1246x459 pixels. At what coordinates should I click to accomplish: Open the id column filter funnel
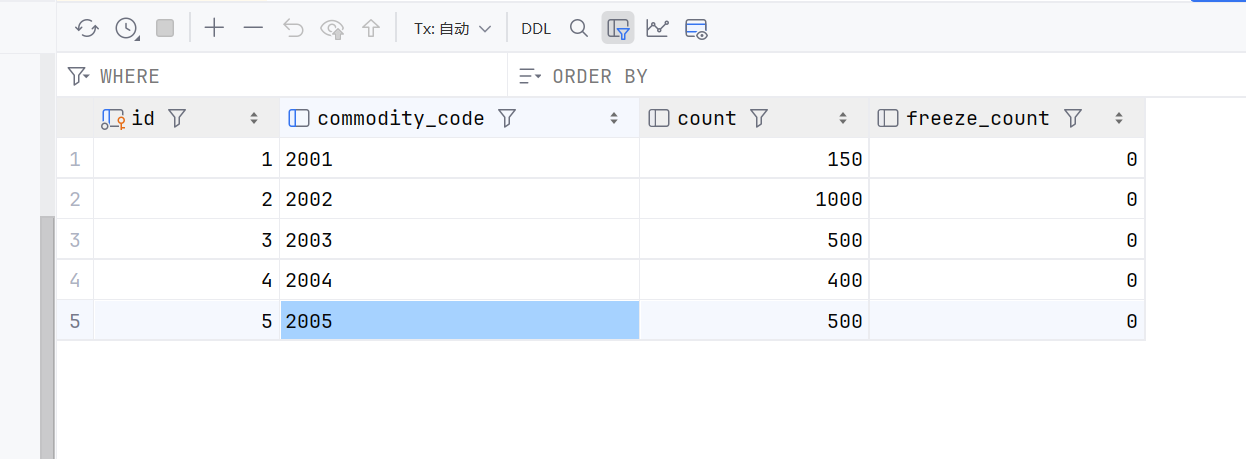(177, 118)
